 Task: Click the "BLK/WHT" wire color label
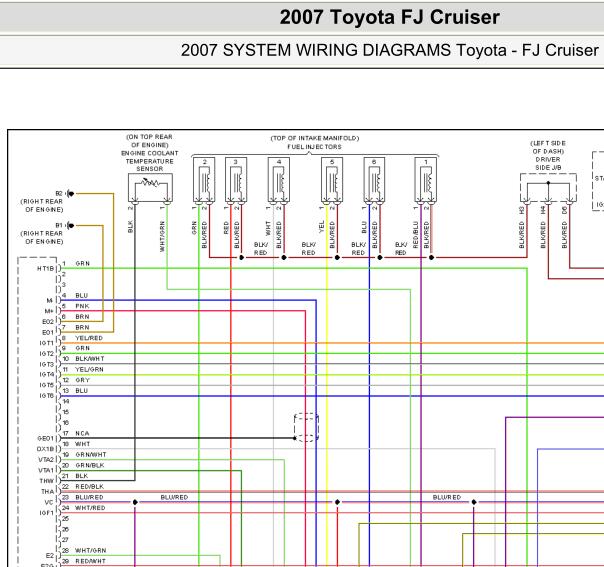[x=90, y=359]
